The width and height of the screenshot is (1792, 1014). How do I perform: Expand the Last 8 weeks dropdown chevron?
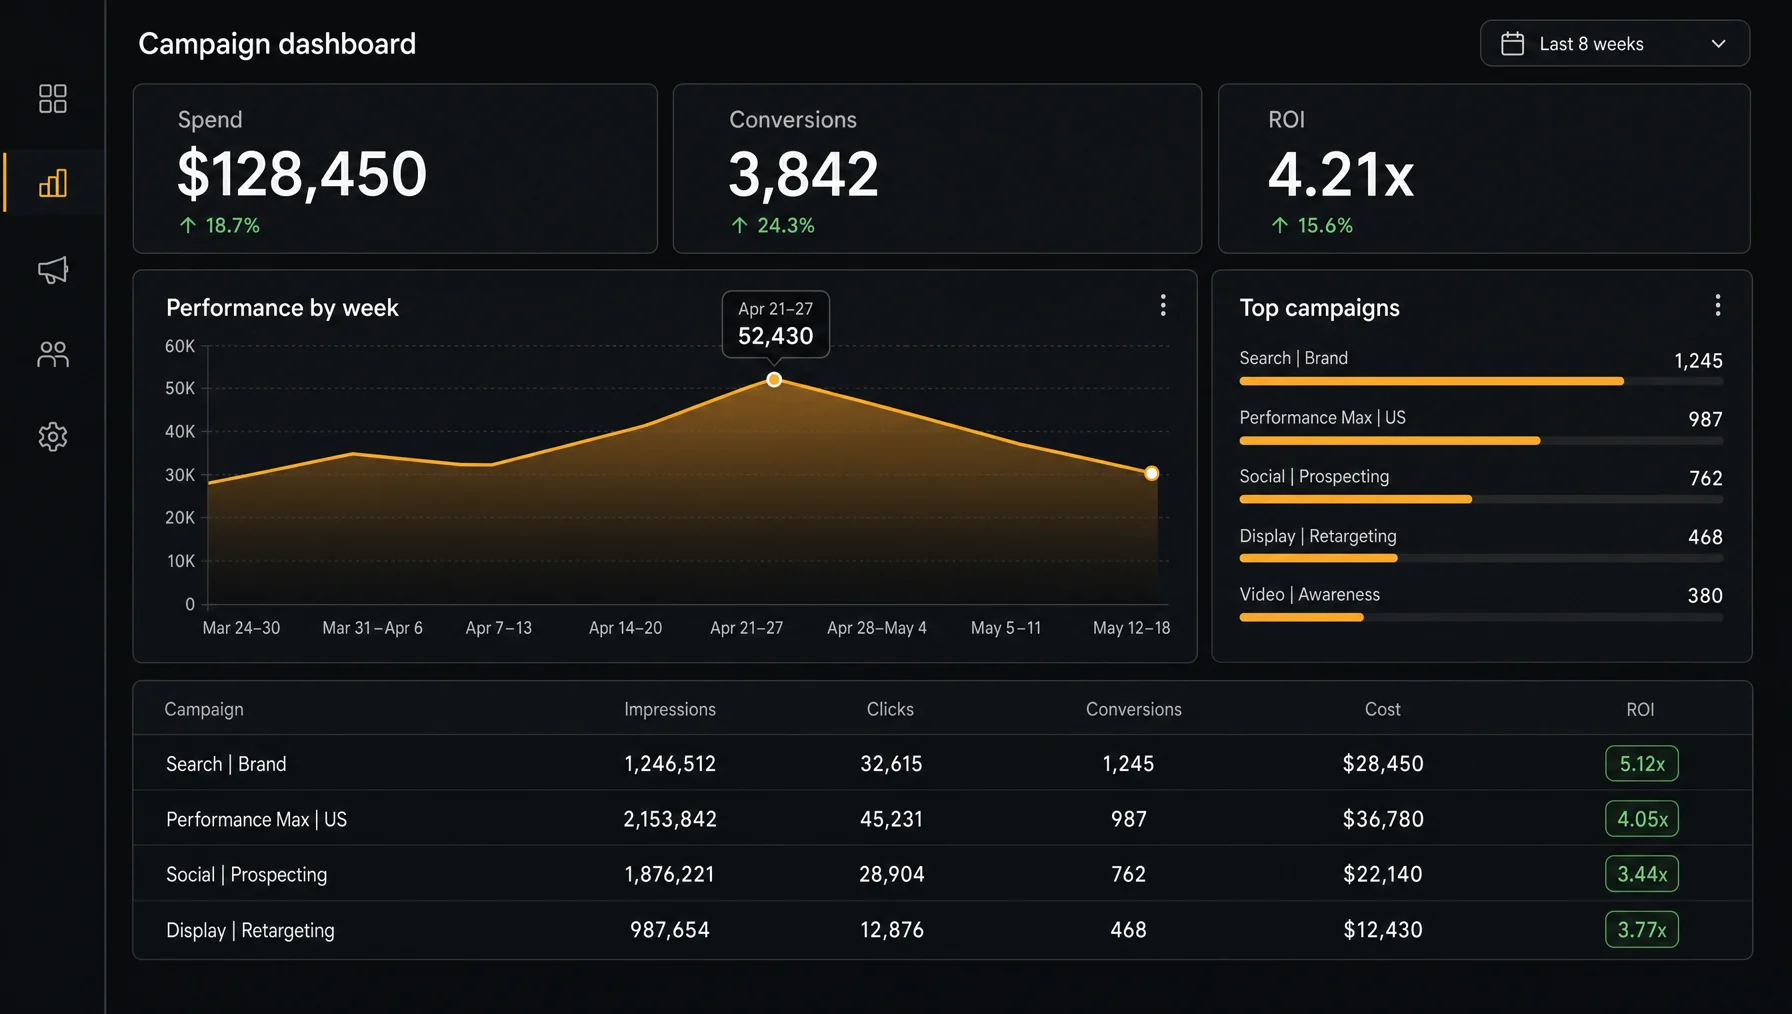(x=1718, y=44)
